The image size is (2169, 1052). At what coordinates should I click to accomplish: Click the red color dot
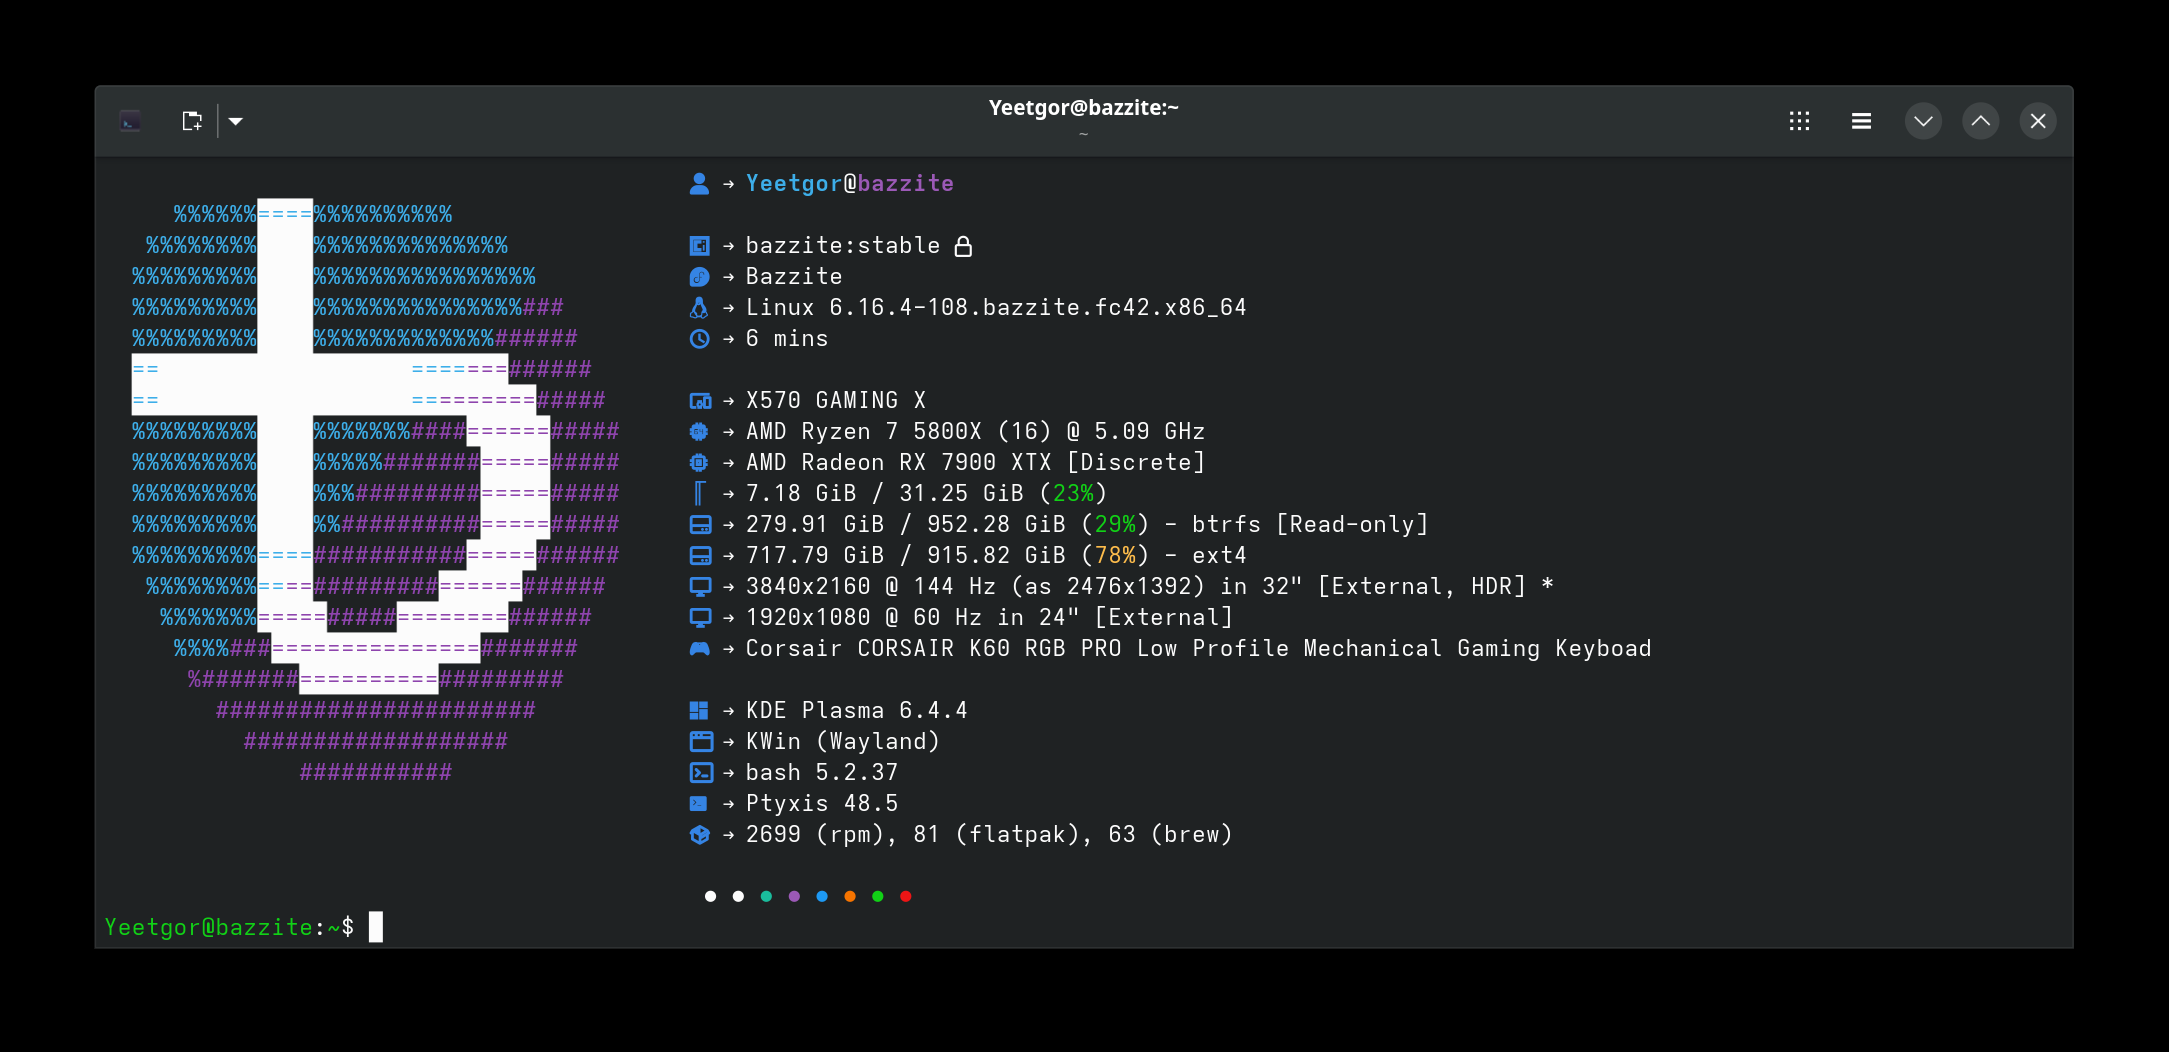point(905,896)
